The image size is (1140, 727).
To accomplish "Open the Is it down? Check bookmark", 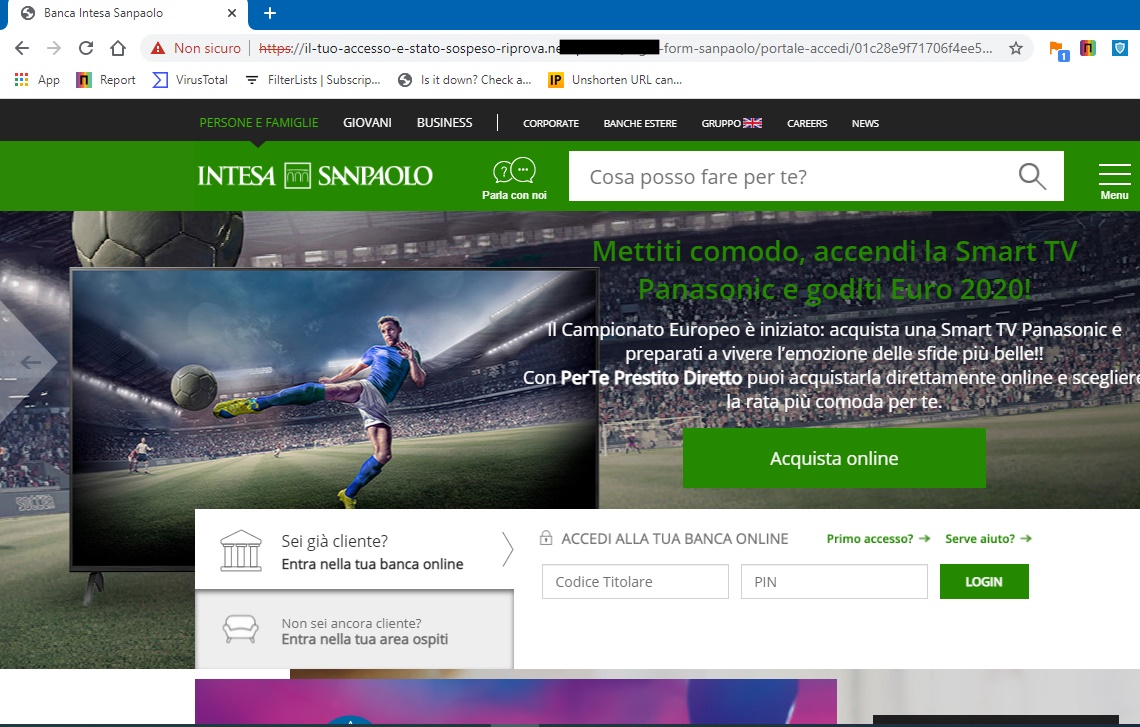I will coord(465,80).
